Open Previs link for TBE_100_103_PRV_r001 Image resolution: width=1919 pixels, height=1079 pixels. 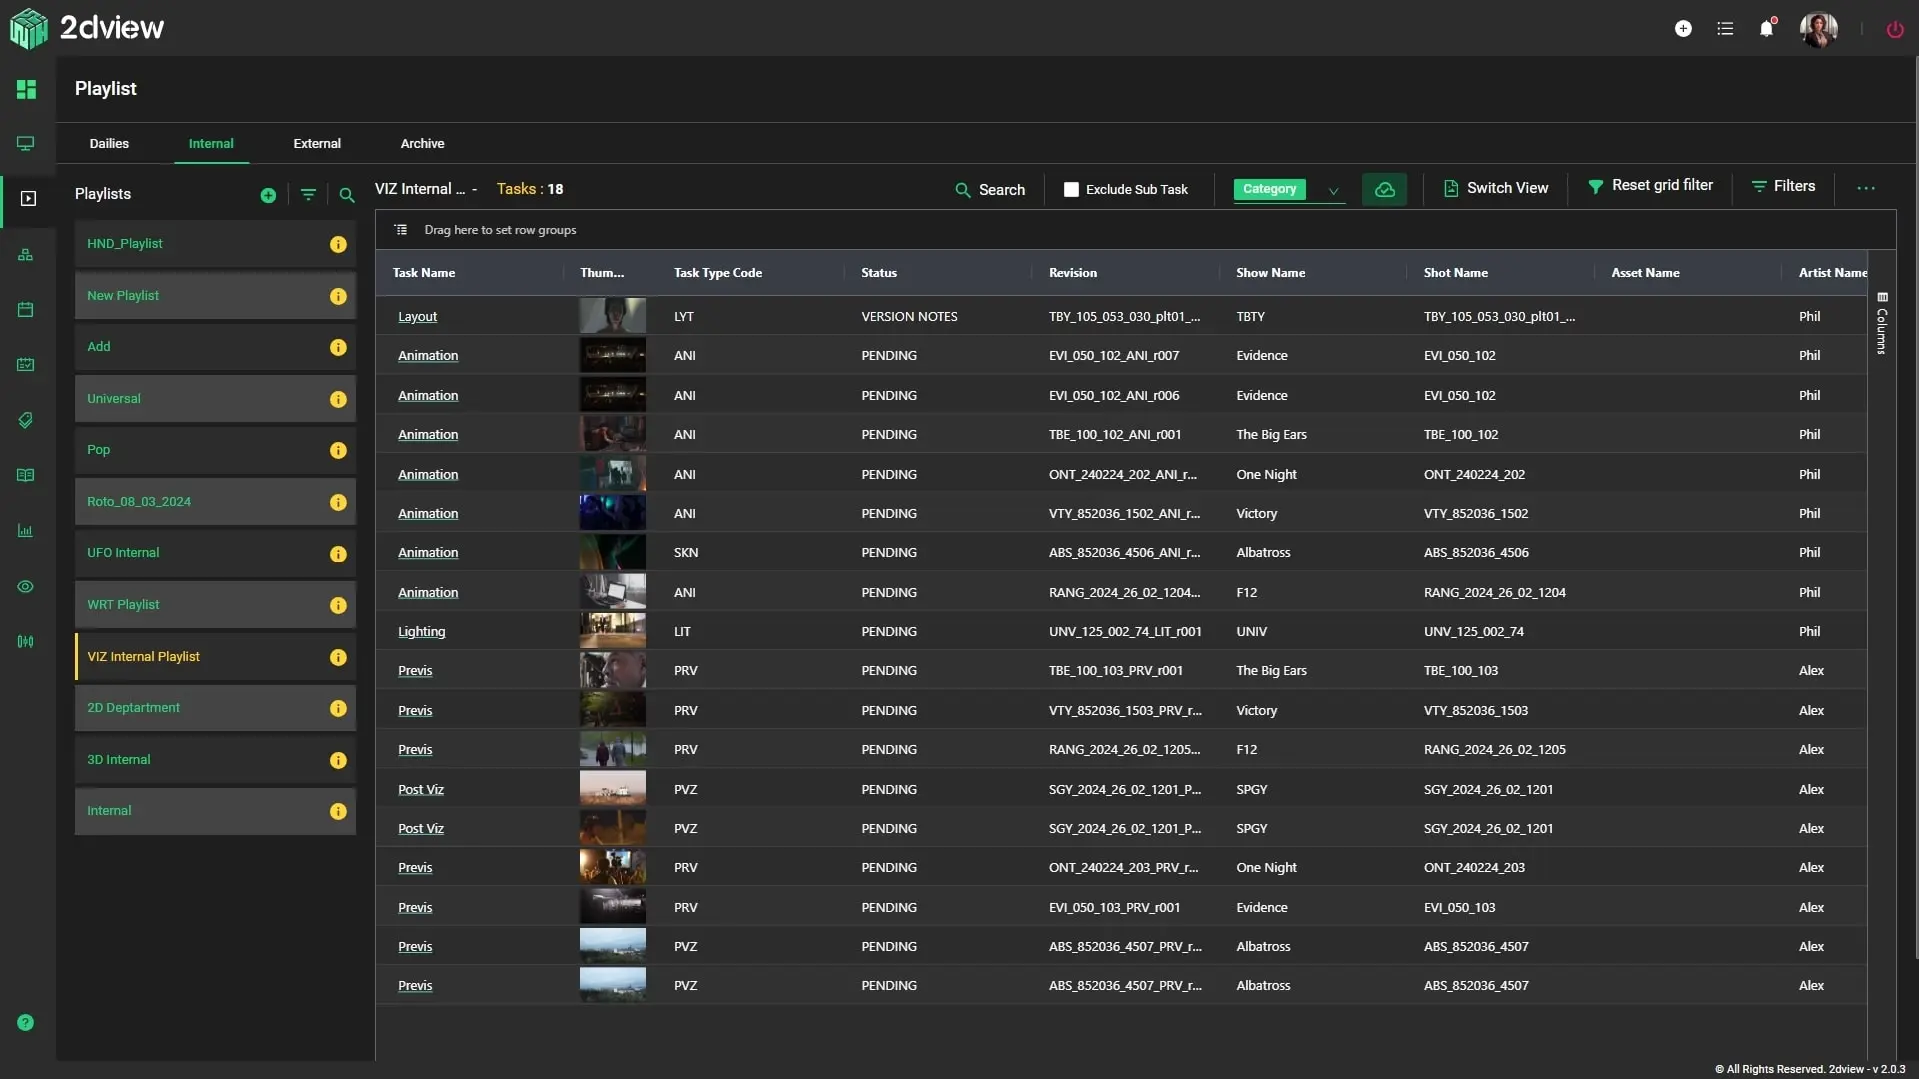(415, 671)
